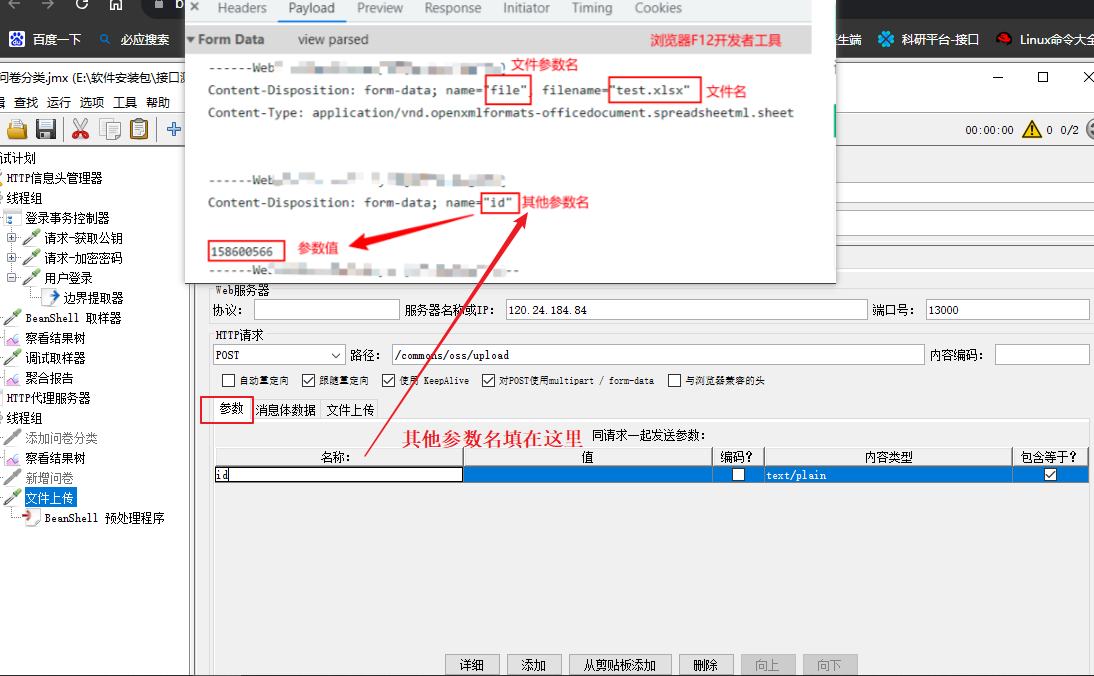Click the id parameter name input field
This screenshot has height=676, width=1094.
(x=337, y=474)
